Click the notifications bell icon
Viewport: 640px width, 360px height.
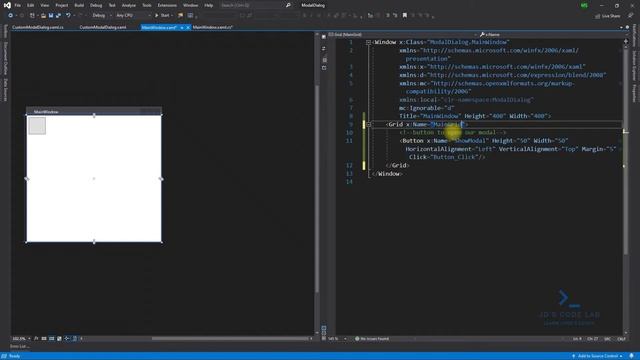tap(631, 356)
